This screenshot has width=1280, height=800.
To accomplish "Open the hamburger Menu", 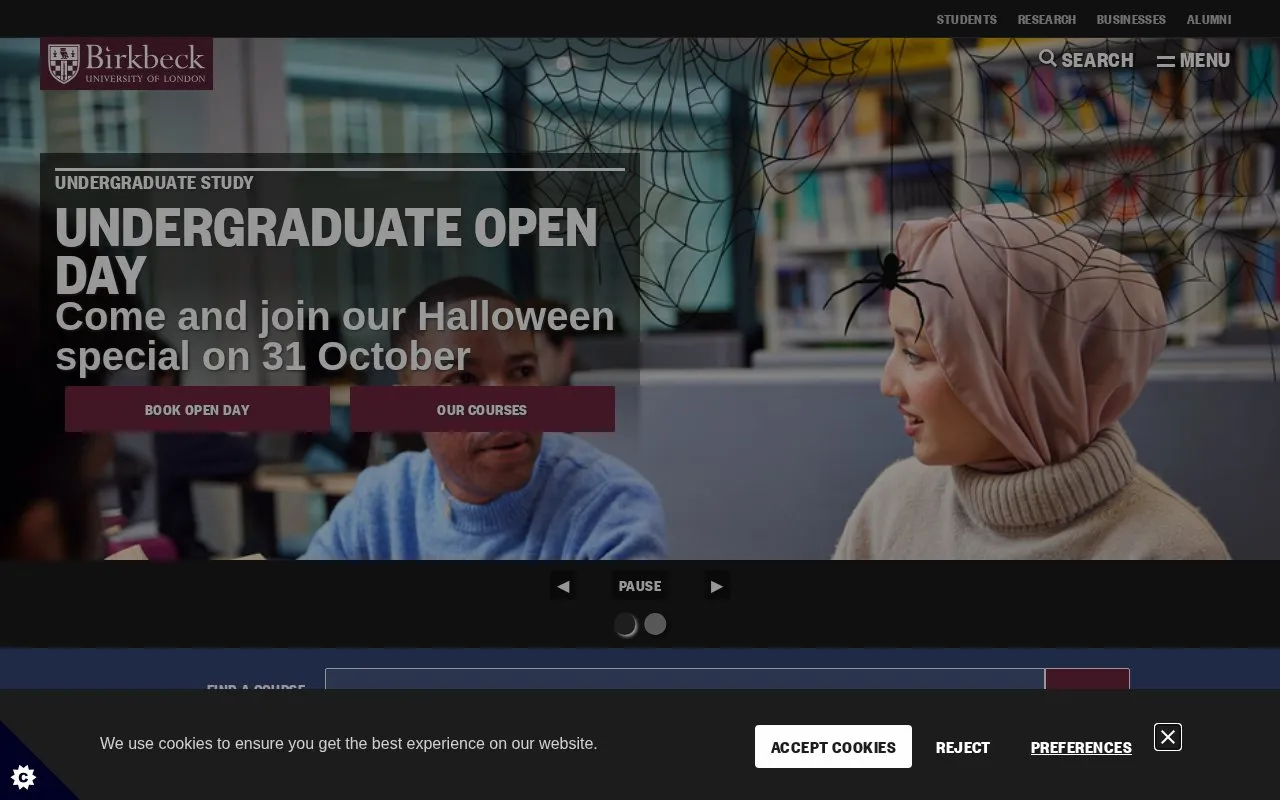I will (1193, 60).
